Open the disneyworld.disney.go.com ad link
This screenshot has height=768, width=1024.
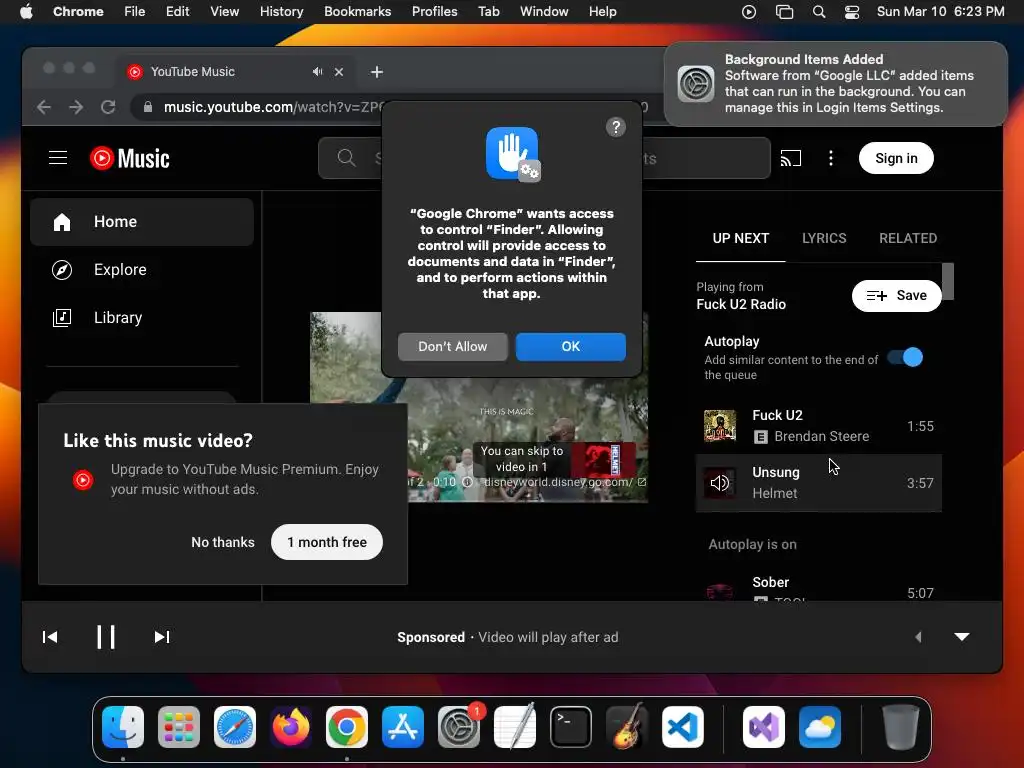click(565, 482)
